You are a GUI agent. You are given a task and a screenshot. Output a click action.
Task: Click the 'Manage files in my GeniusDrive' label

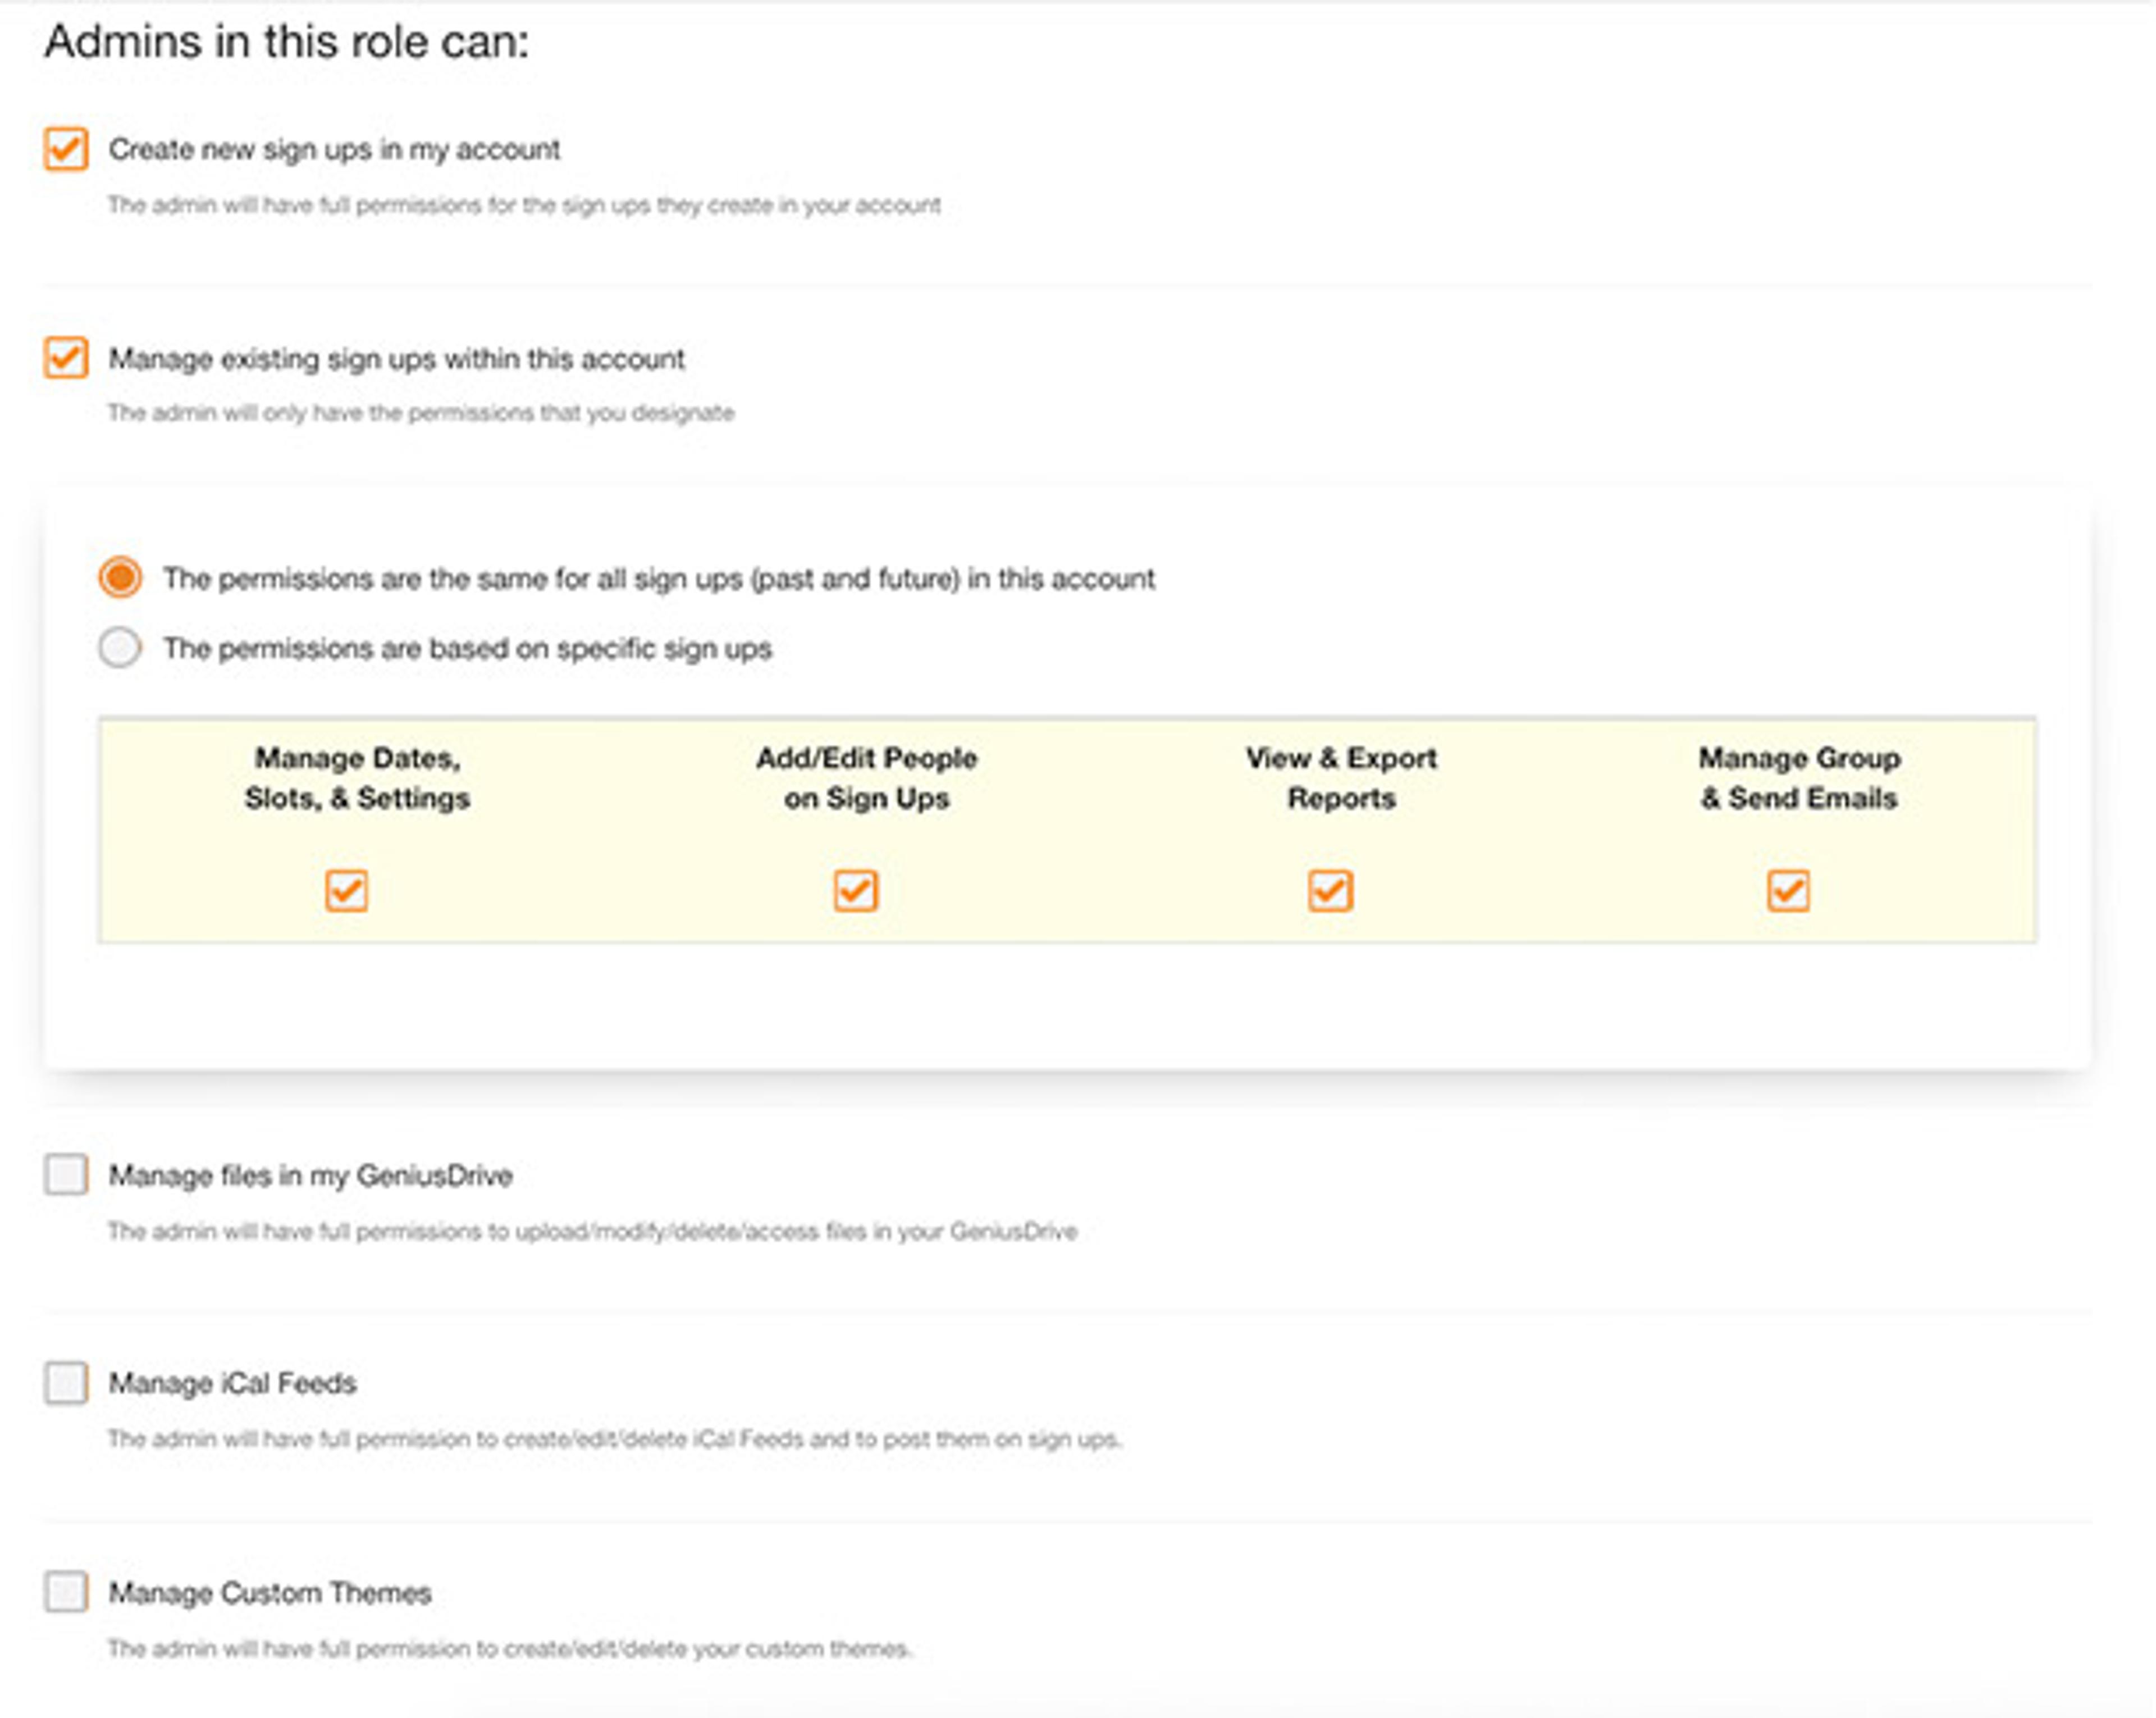[310, 1176]
